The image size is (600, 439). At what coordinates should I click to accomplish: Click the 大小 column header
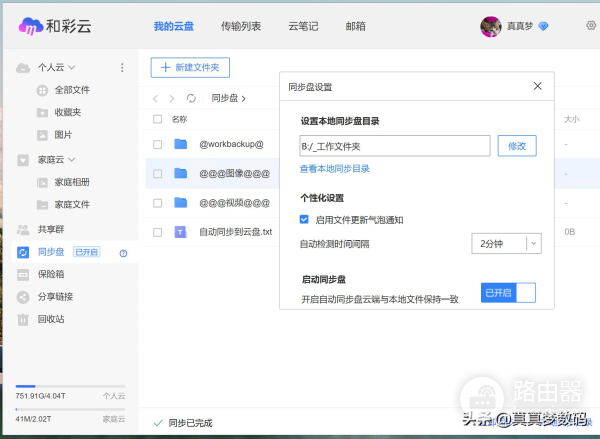click(x=572, y=119)
